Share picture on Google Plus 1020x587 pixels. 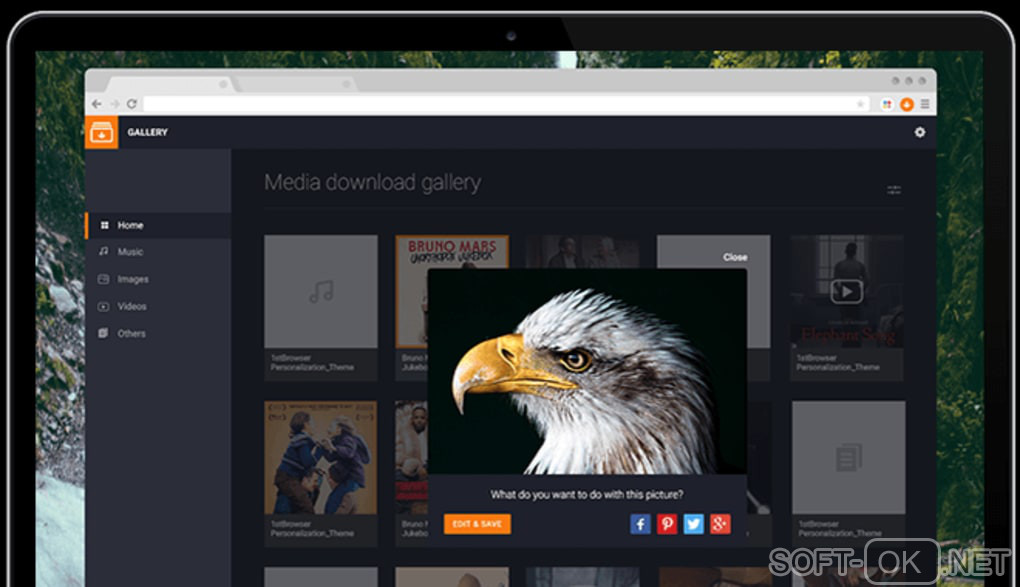tap(720, 524)
